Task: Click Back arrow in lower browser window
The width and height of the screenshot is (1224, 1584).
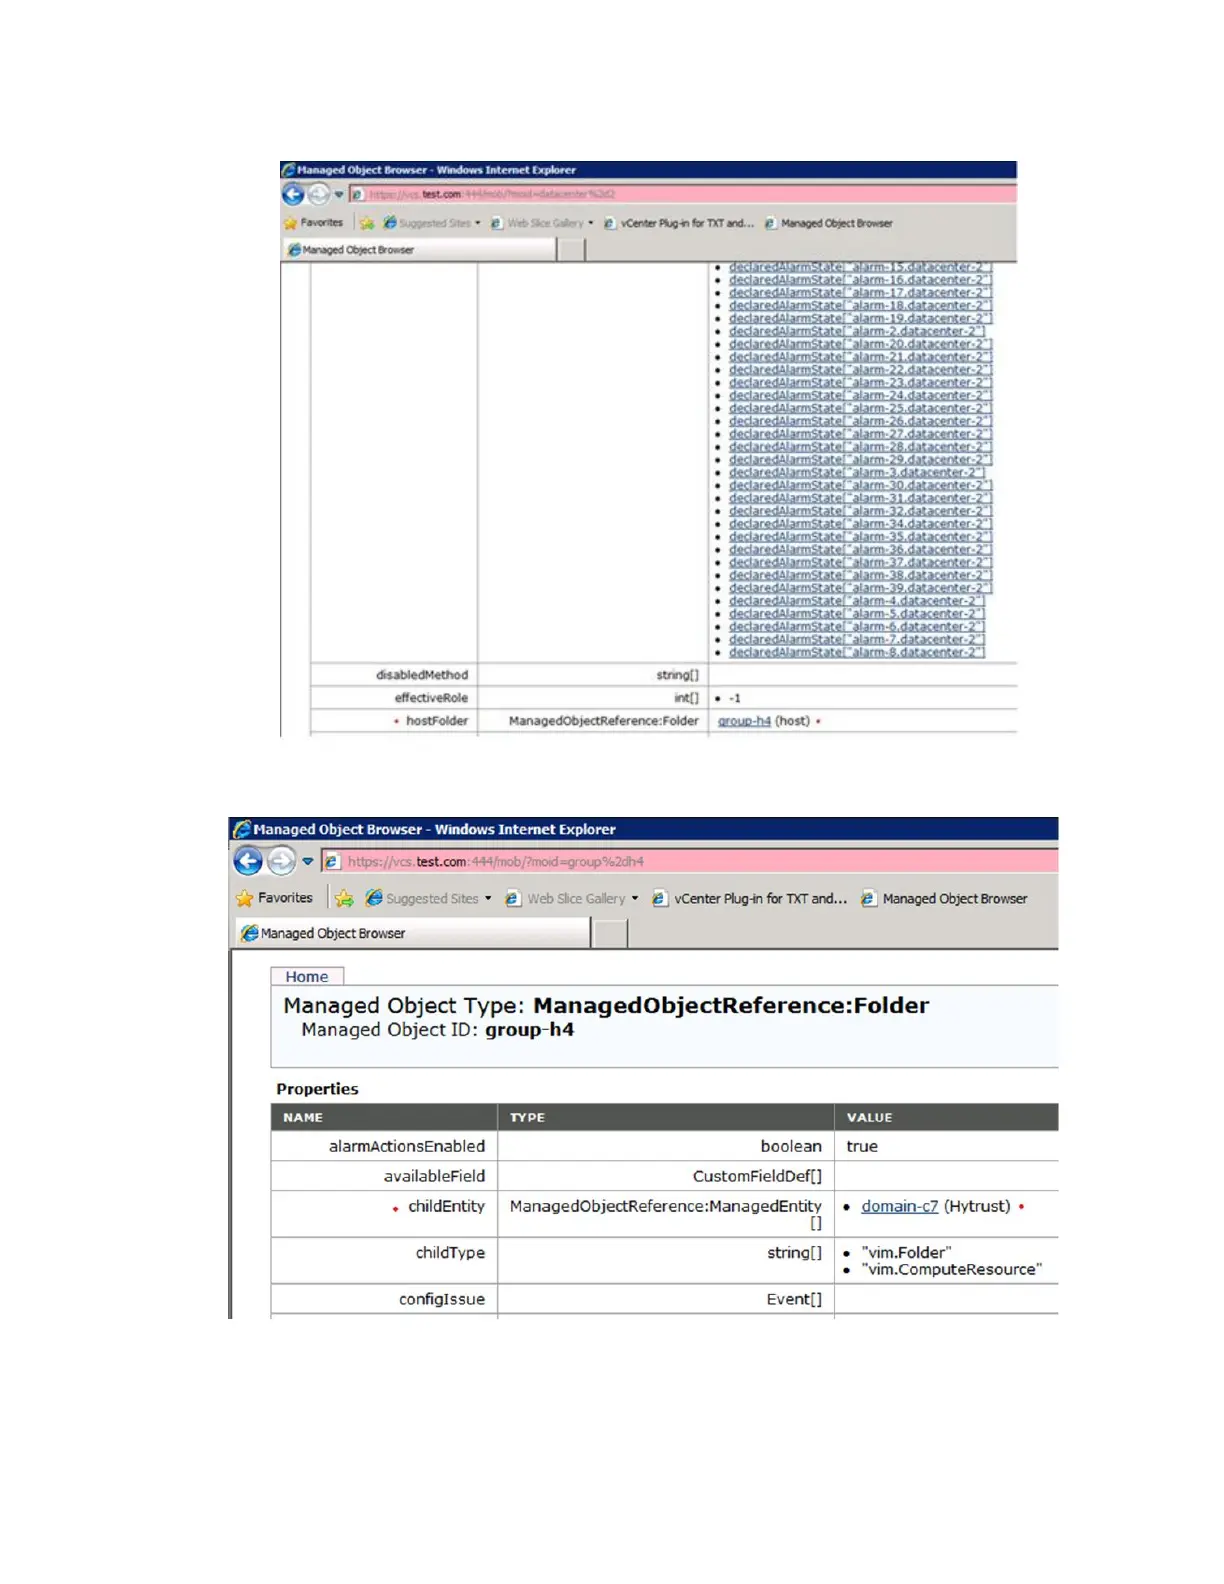Action: pos(248,861)
